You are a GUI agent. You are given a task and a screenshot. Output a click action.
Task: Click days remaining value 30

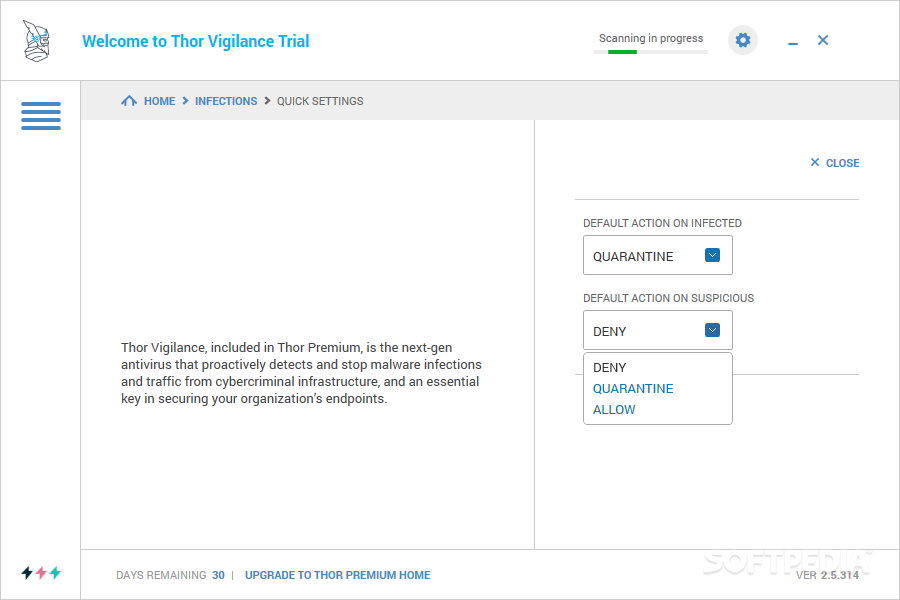click(x=218, y=575)
